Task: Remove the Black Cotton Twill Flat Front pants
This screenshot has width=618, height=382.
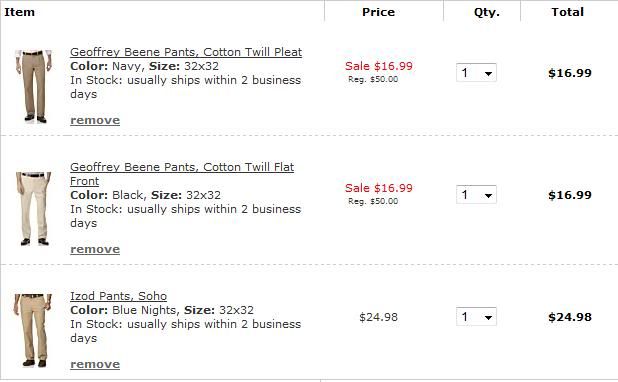Action: (x=95, y=249)
